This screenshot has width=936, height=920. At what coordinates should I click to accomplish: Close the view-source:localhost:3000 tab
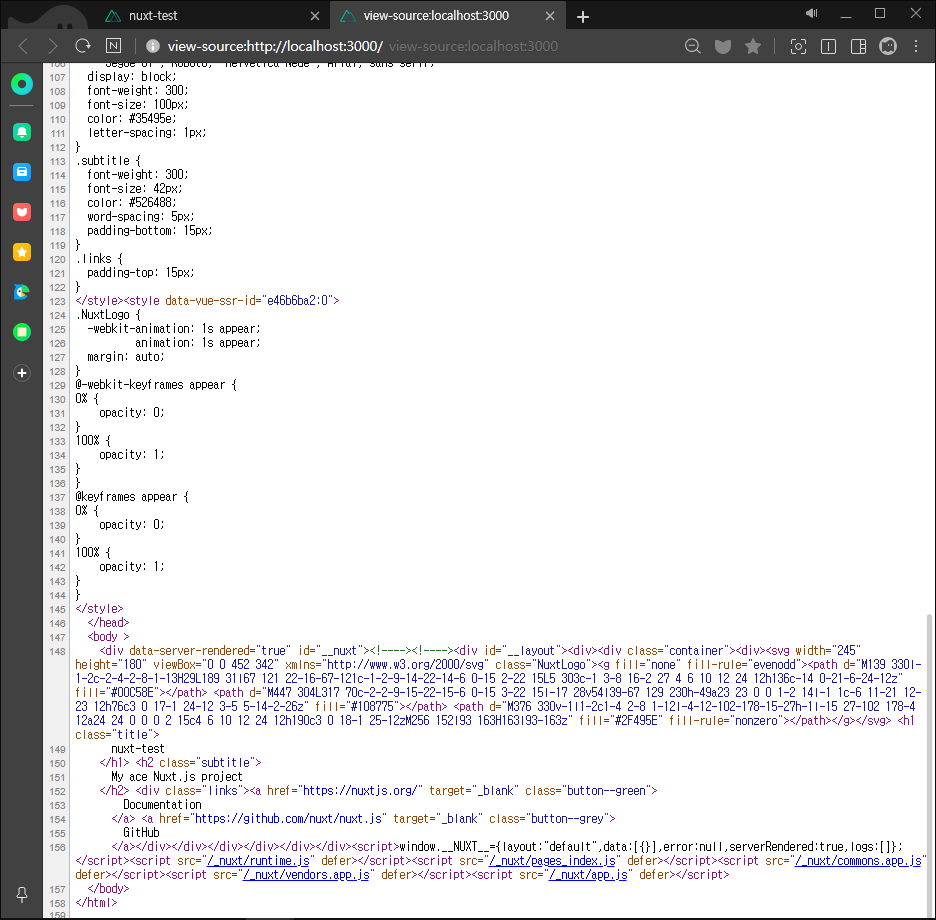coord(550,16)
